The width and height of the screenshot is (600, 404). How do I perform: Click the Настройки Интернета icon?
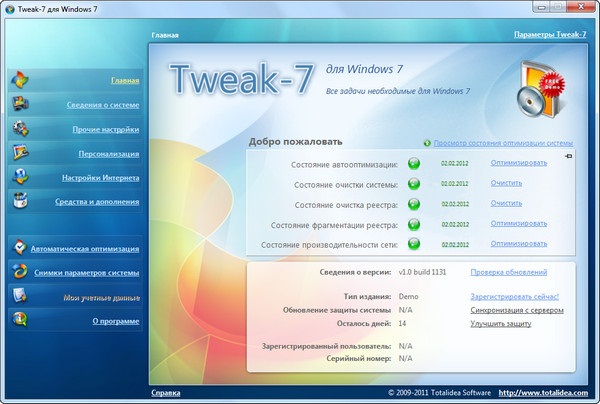coord(21,177)
